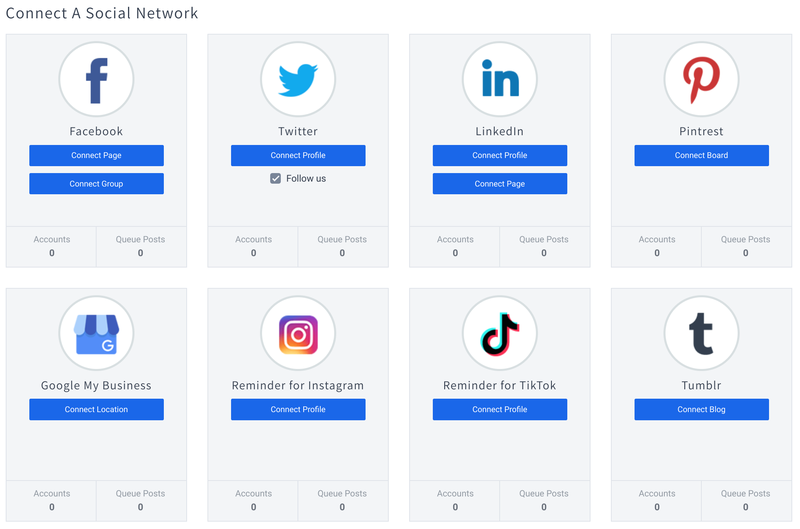Connect a Twitter profile
Viewport: 800px width, 529px height.
[x=298, y=156]
